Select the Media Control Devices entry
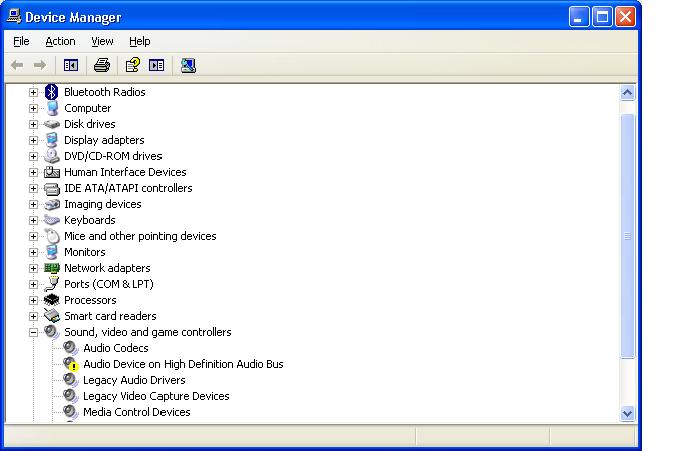683x451 pixels. click(x=137, y=412)
